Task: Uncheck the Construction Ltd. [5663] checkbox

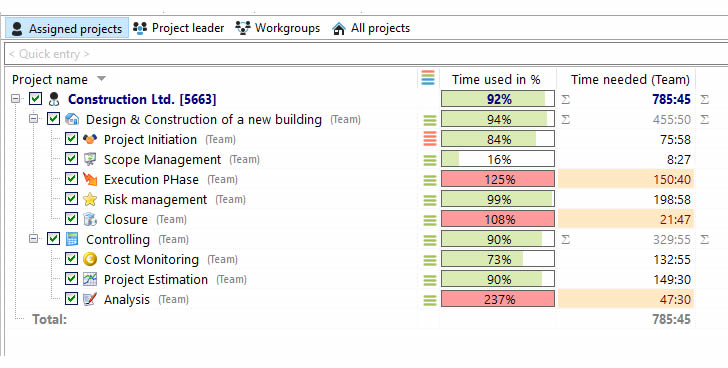Action: [x=35, y=98]
